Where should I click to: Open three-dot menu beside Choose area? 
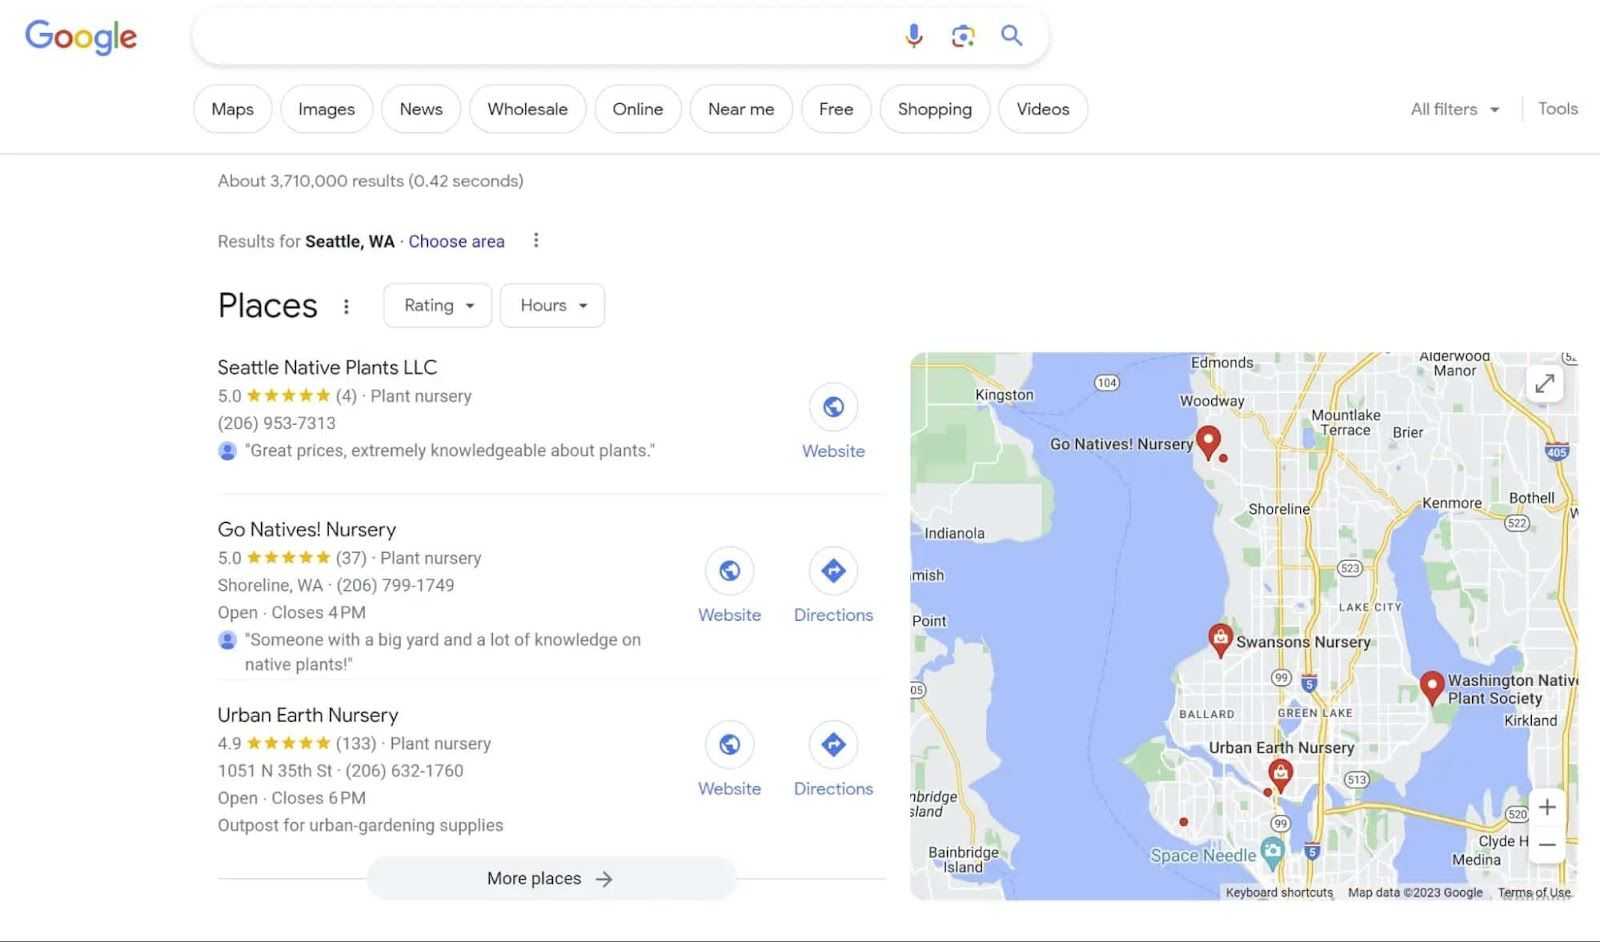click(536, 240)
